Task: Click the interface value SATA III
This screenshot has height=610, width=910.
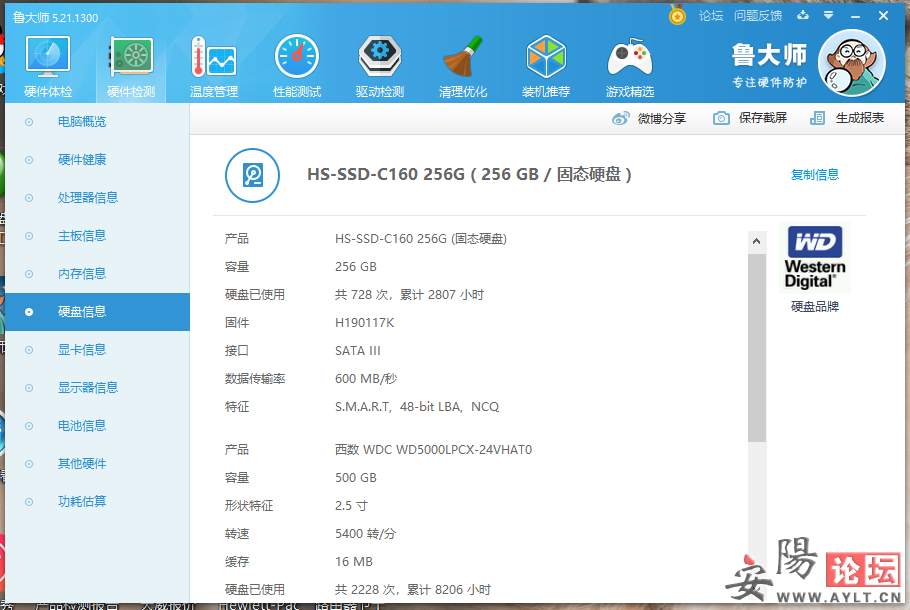Action: tap(358, 351)
